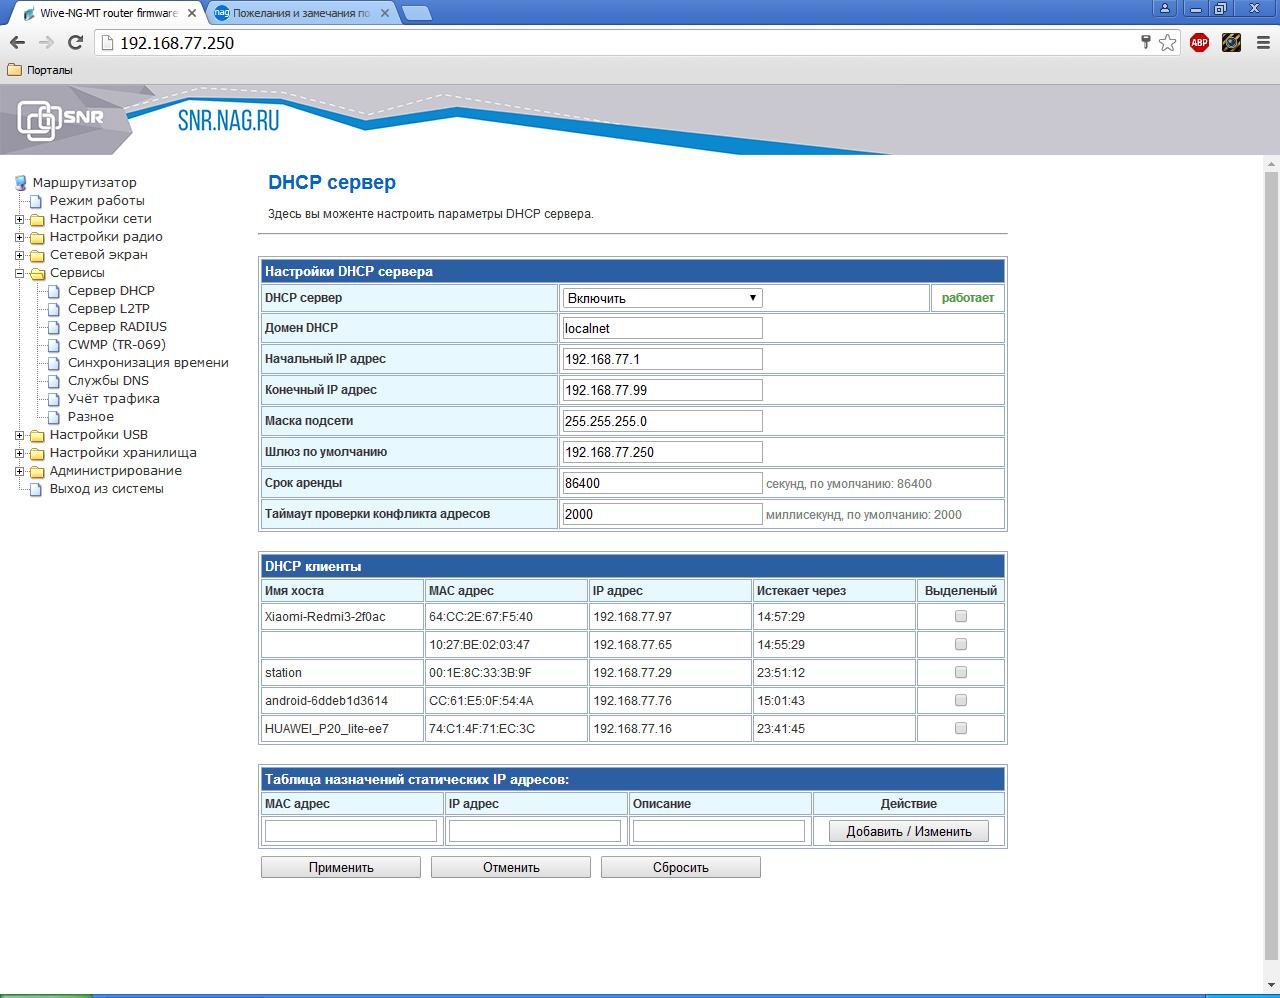This screenshot has height=998, width=1280.
Task: Close the Wive-NG-MT router firmware tab
Action: 190,13
